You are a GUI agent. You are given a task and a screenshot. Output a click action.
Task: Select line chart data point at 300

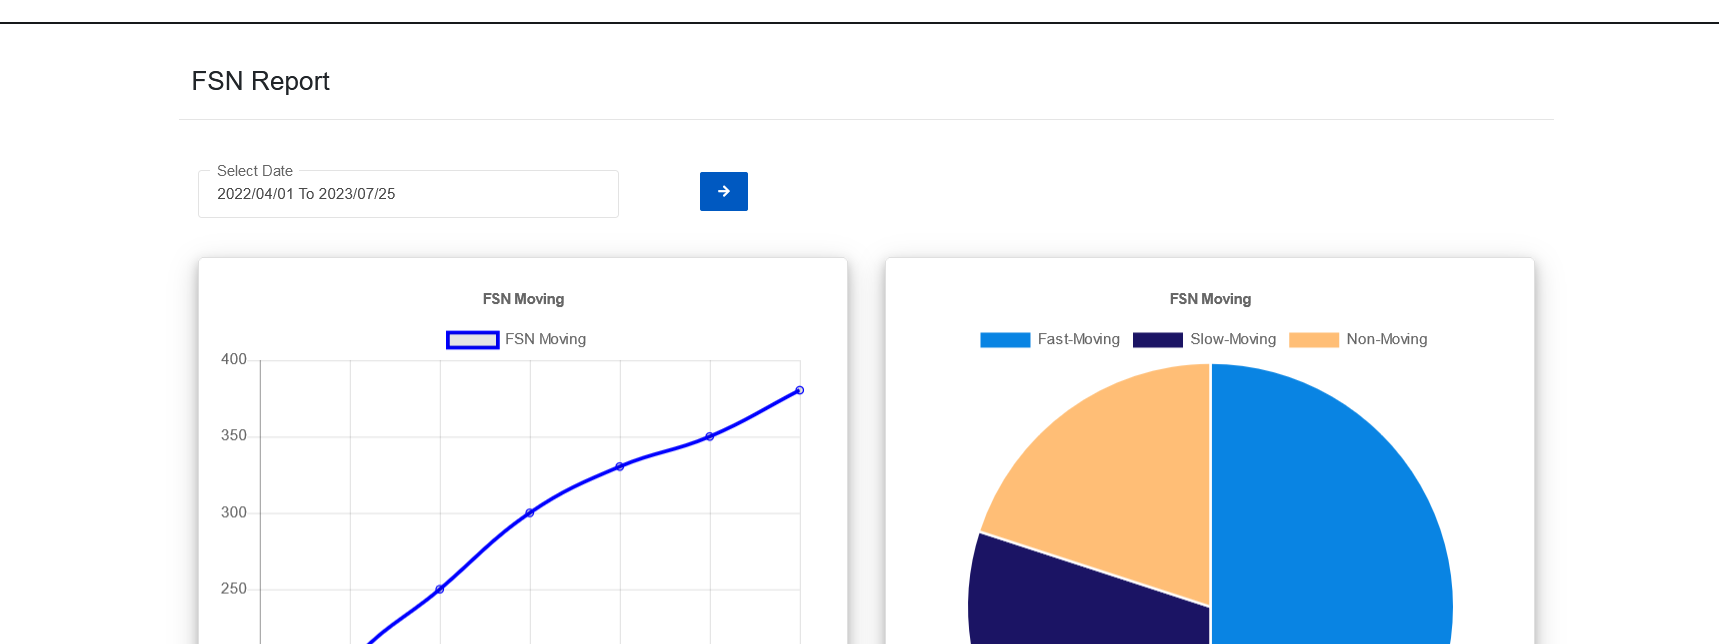click(530, 513)
